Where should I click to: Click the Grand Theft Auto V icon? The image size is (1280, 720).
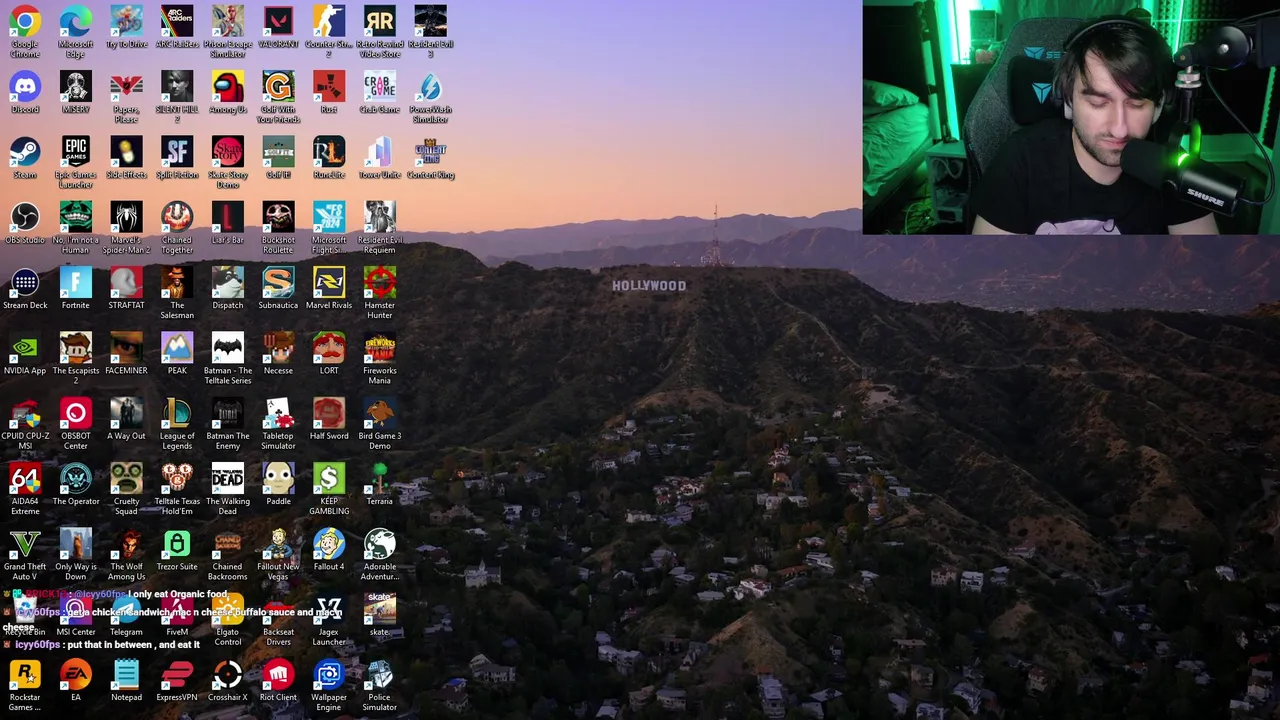[x=25, y=544]
